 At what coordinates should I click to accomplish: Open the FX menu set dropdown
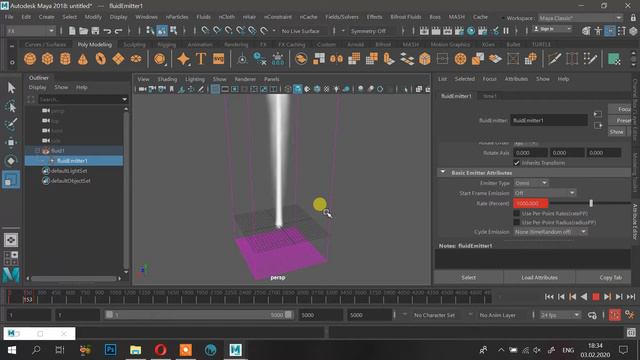[x=31, y=31]
